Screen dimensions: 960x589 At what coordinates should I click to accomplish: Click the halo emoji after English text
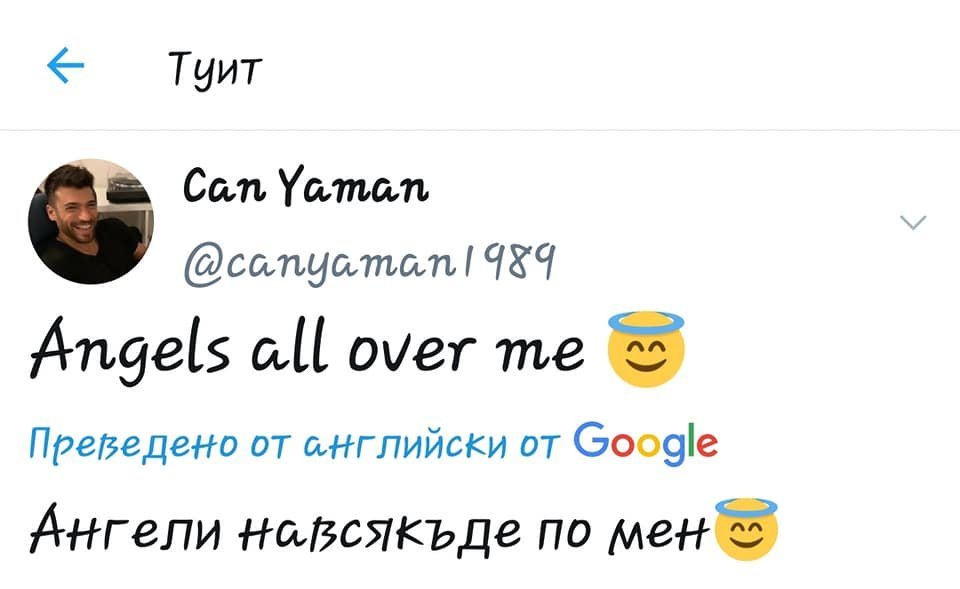coord(645,349)
